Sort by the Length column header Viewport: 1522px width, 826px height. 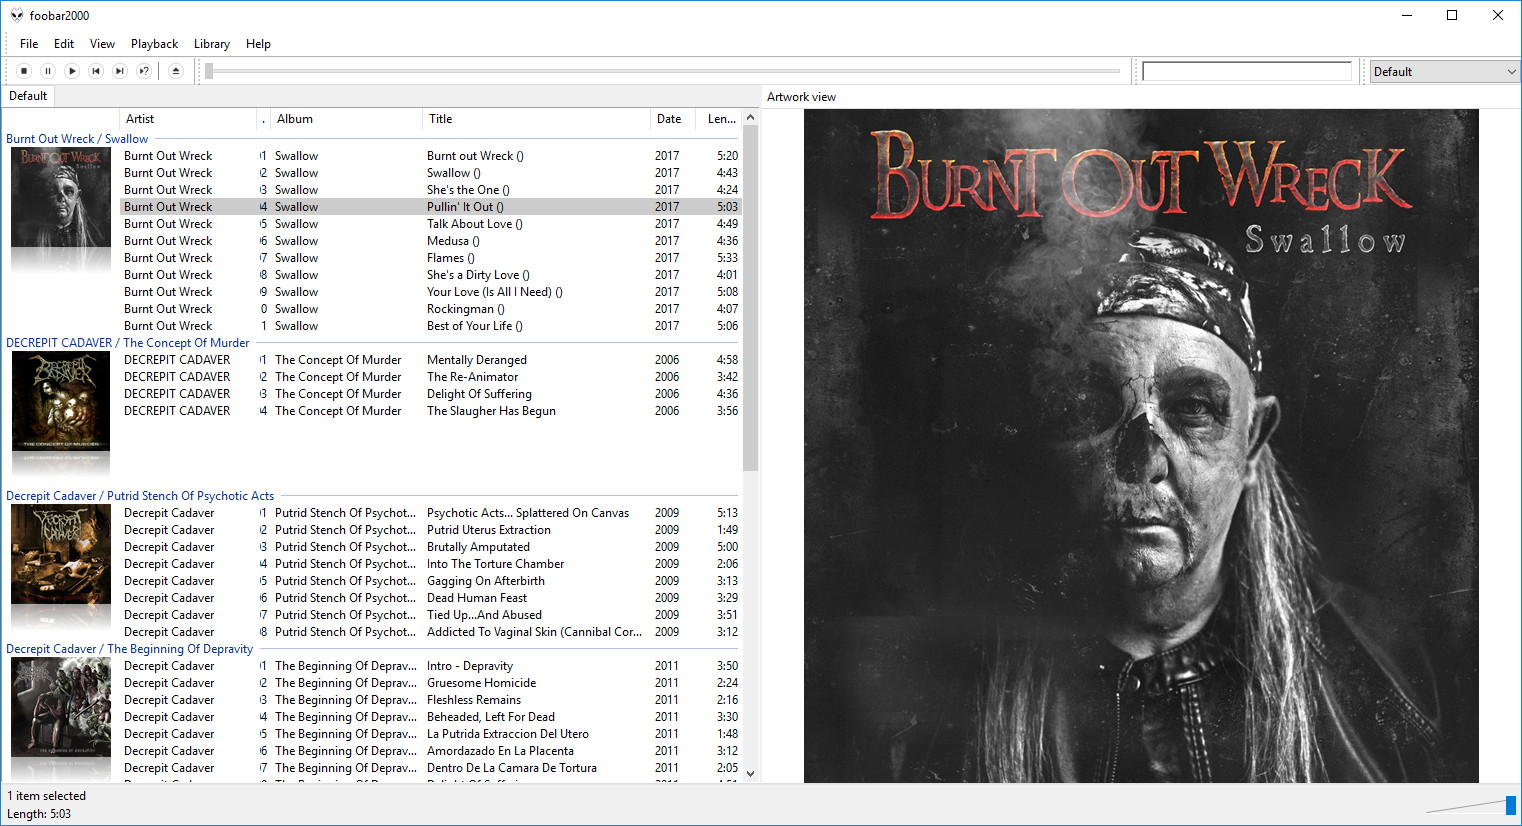point(721,119)
